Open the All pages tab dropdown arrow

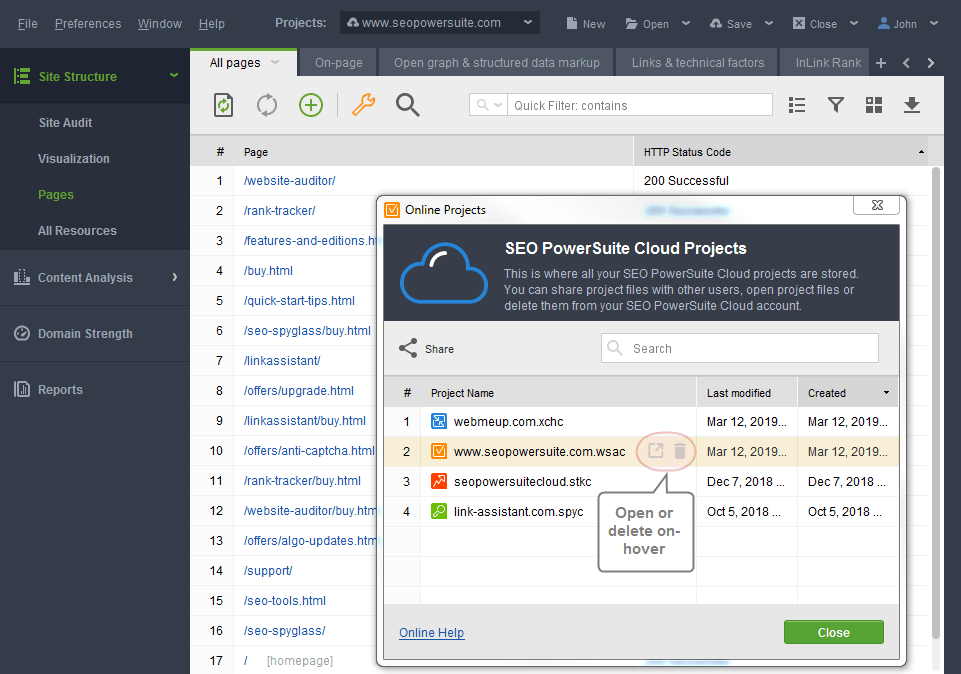[275, 62]
